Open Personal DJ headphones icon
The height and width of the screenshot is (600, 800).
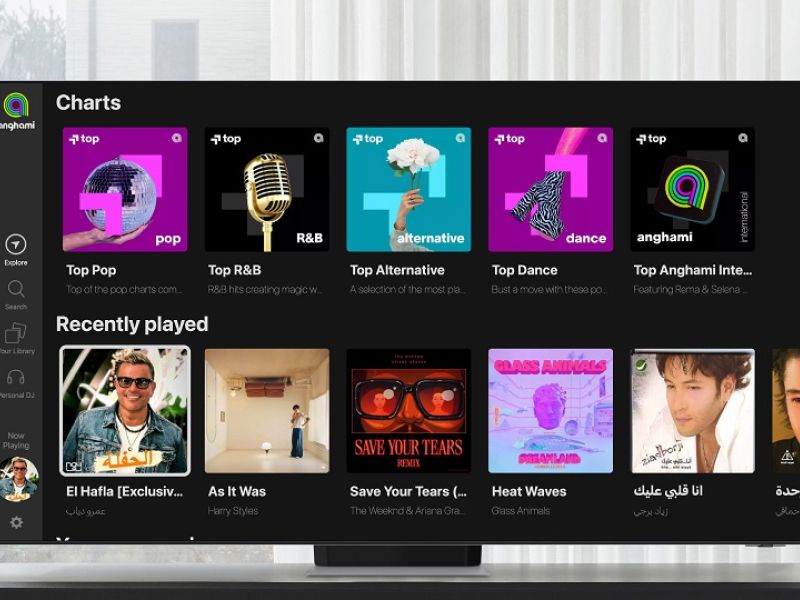(16, 378)
